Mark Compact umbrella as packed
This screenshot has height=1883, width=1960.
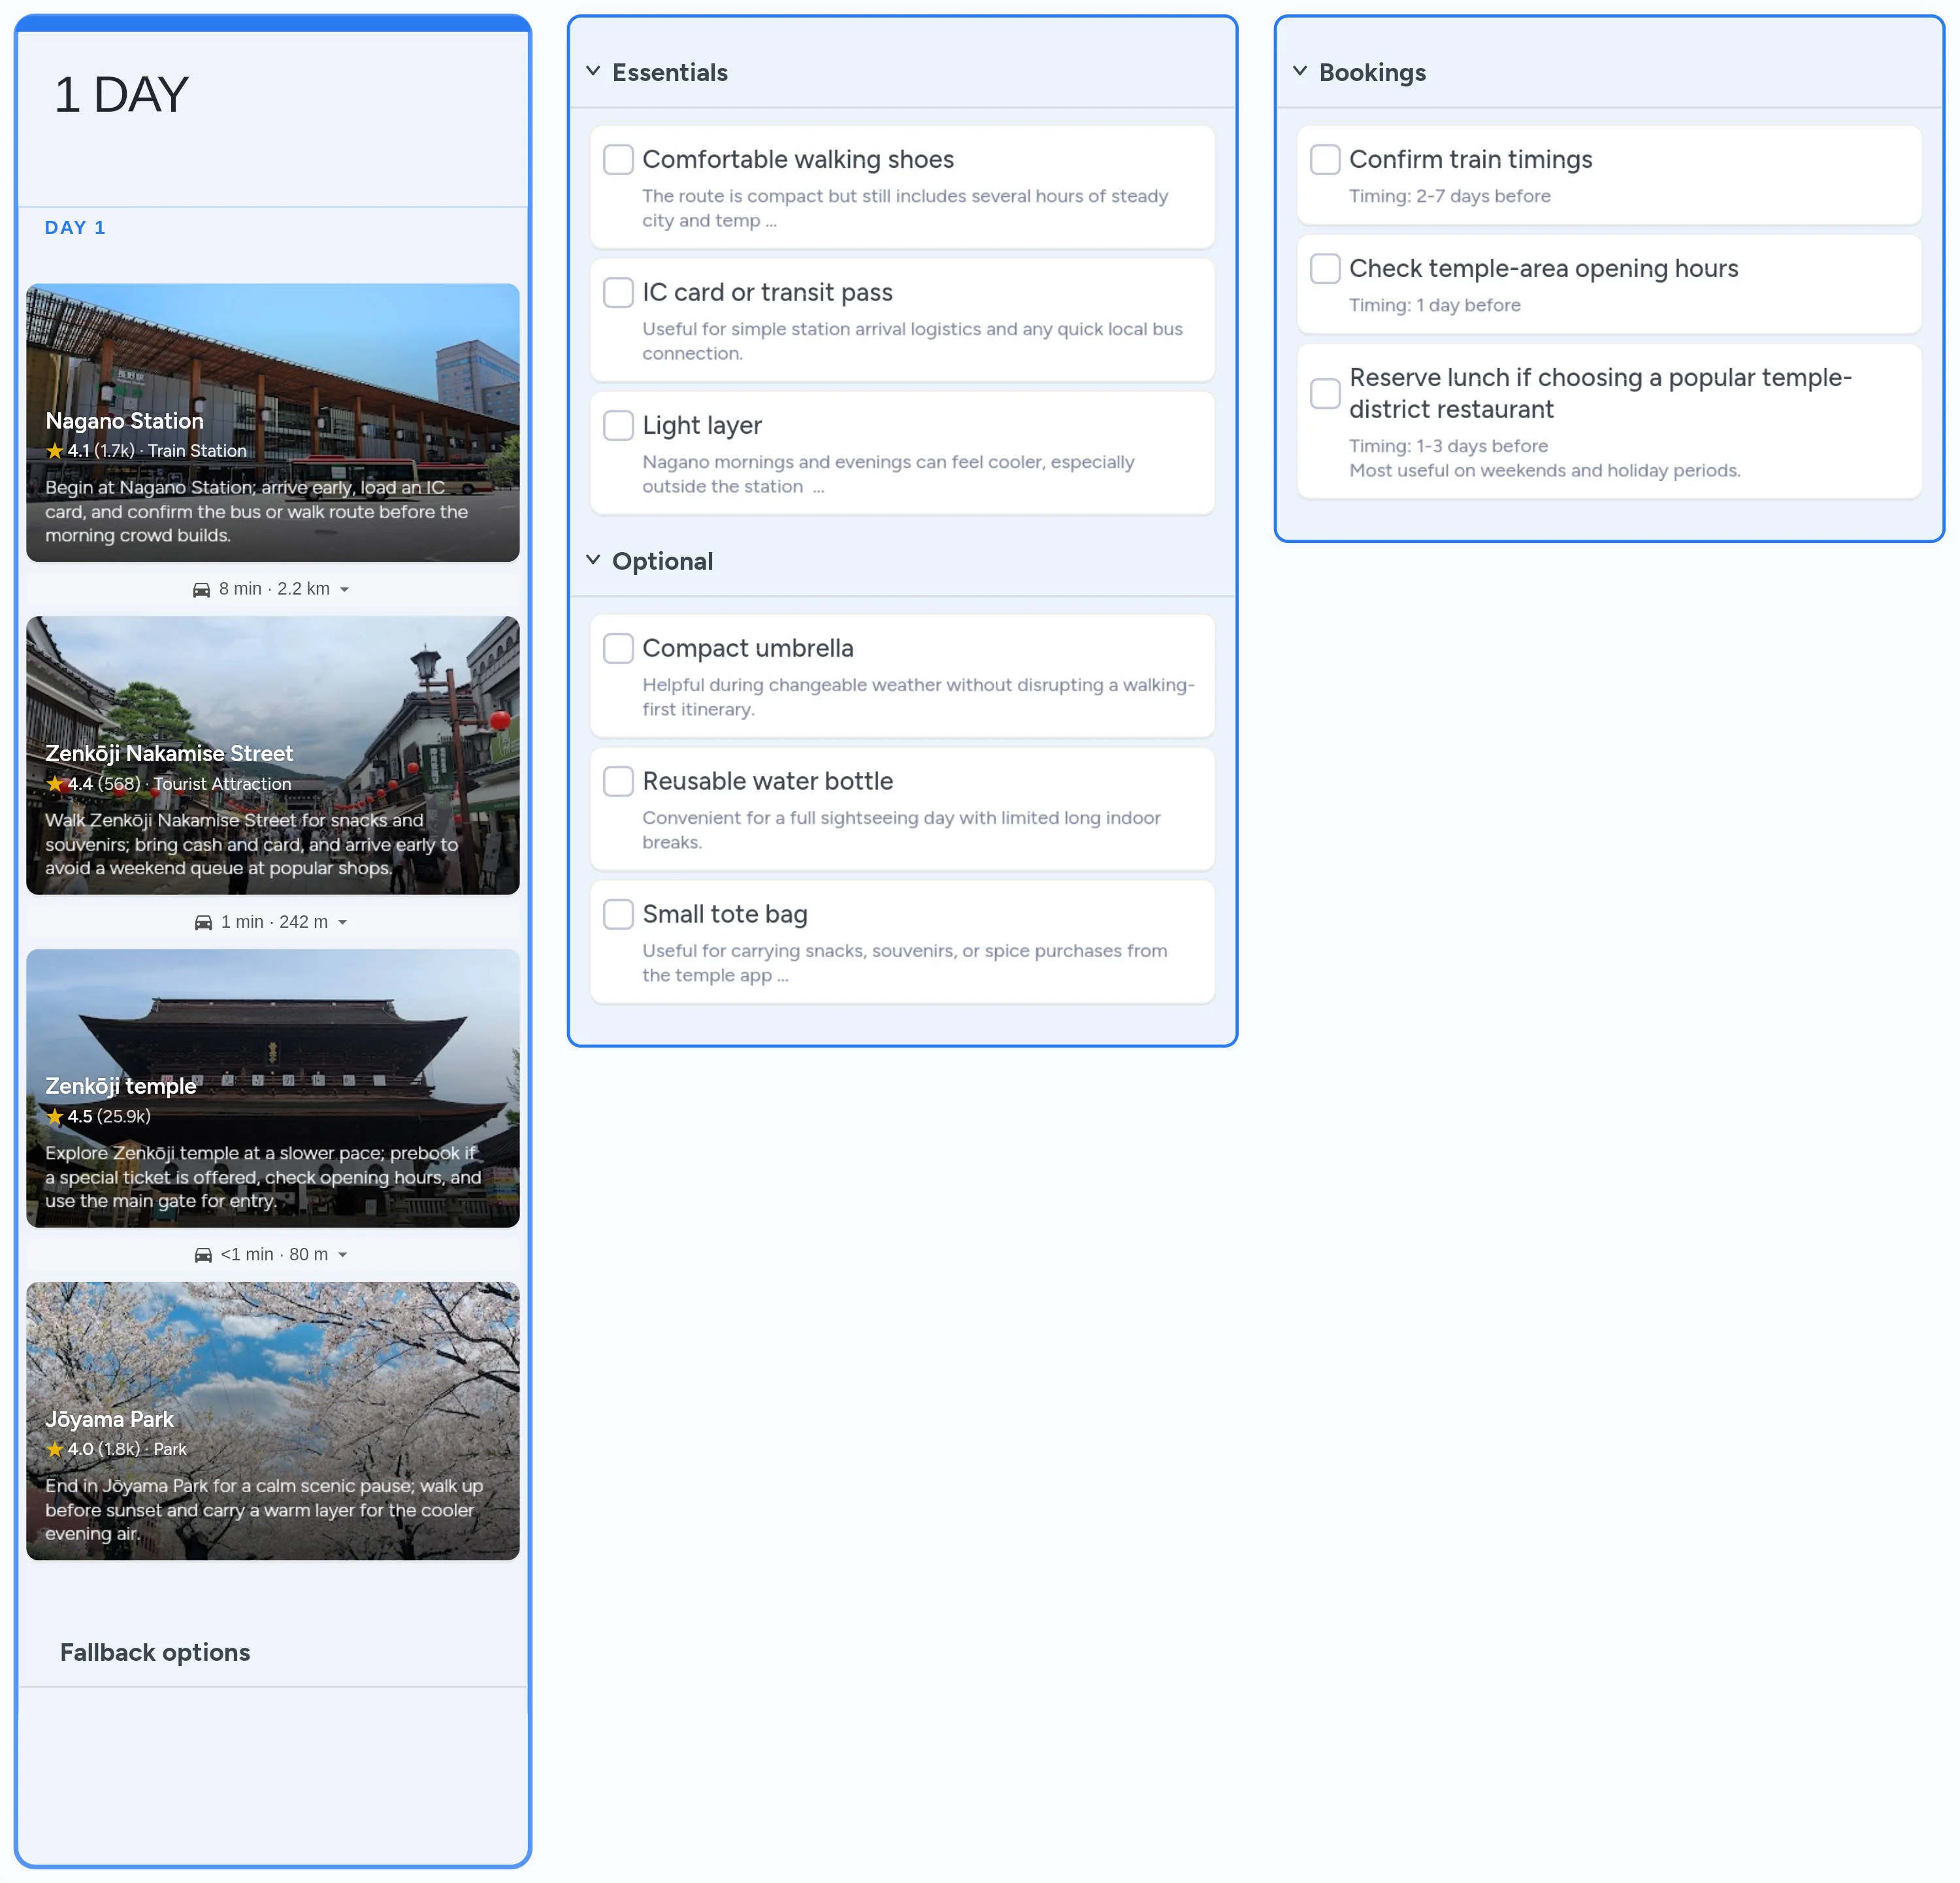pyautogui.click(x=618, y=648)
